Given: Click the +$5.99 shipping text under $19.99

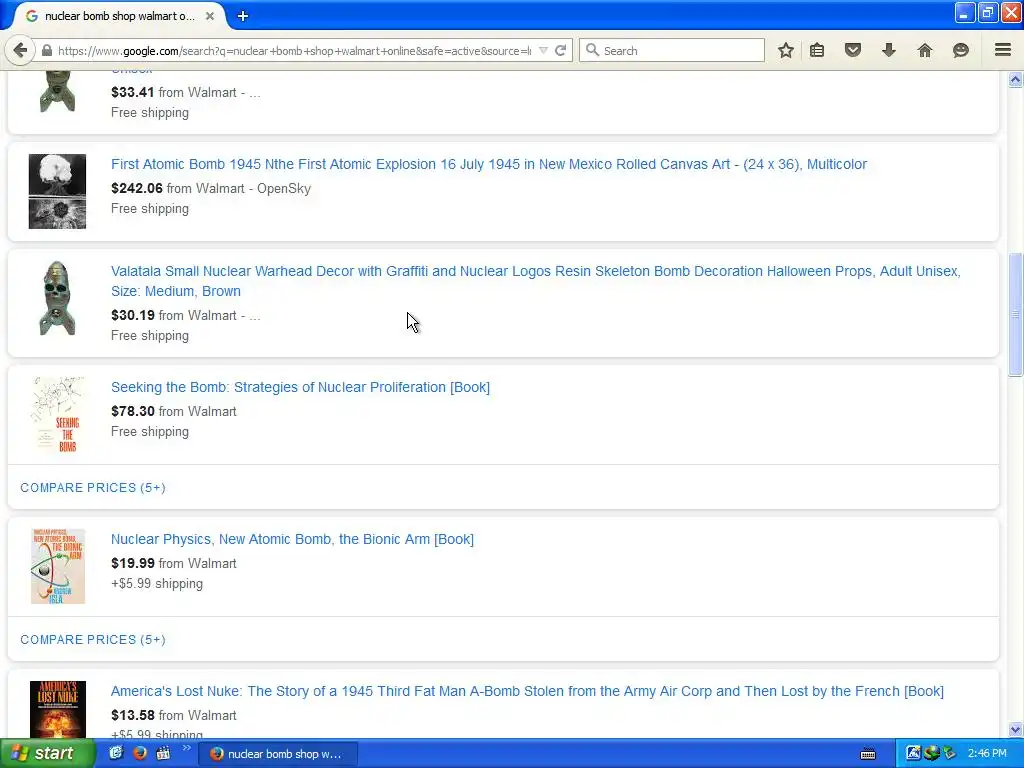Looking at the screenshot, I should 157,584.
